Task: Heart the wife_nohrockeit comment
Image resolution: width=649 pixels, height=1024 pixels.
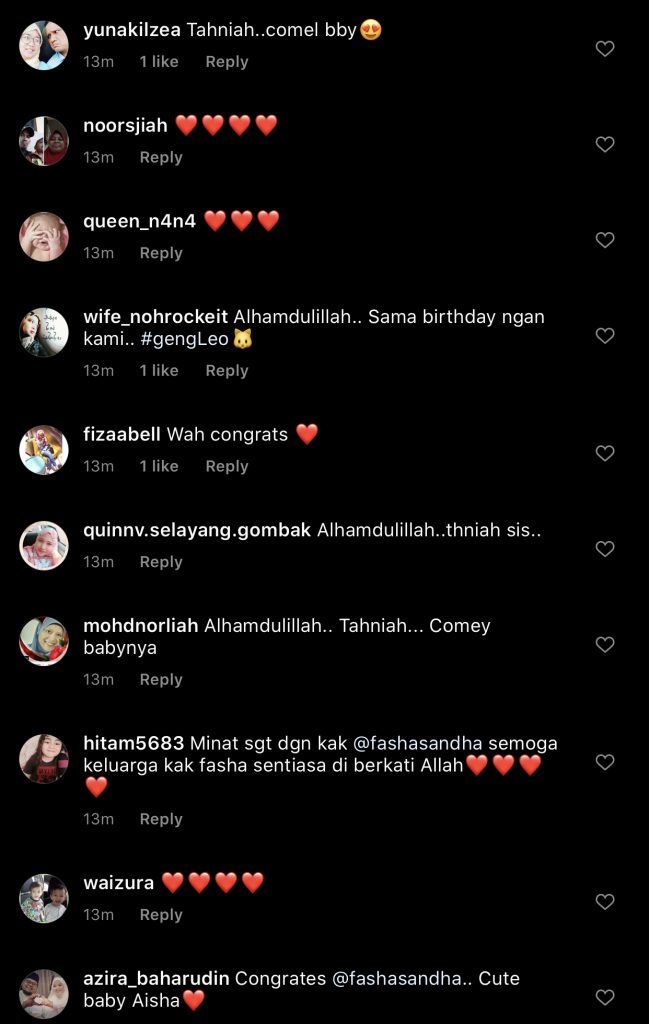Action: [x=605, y=335]
